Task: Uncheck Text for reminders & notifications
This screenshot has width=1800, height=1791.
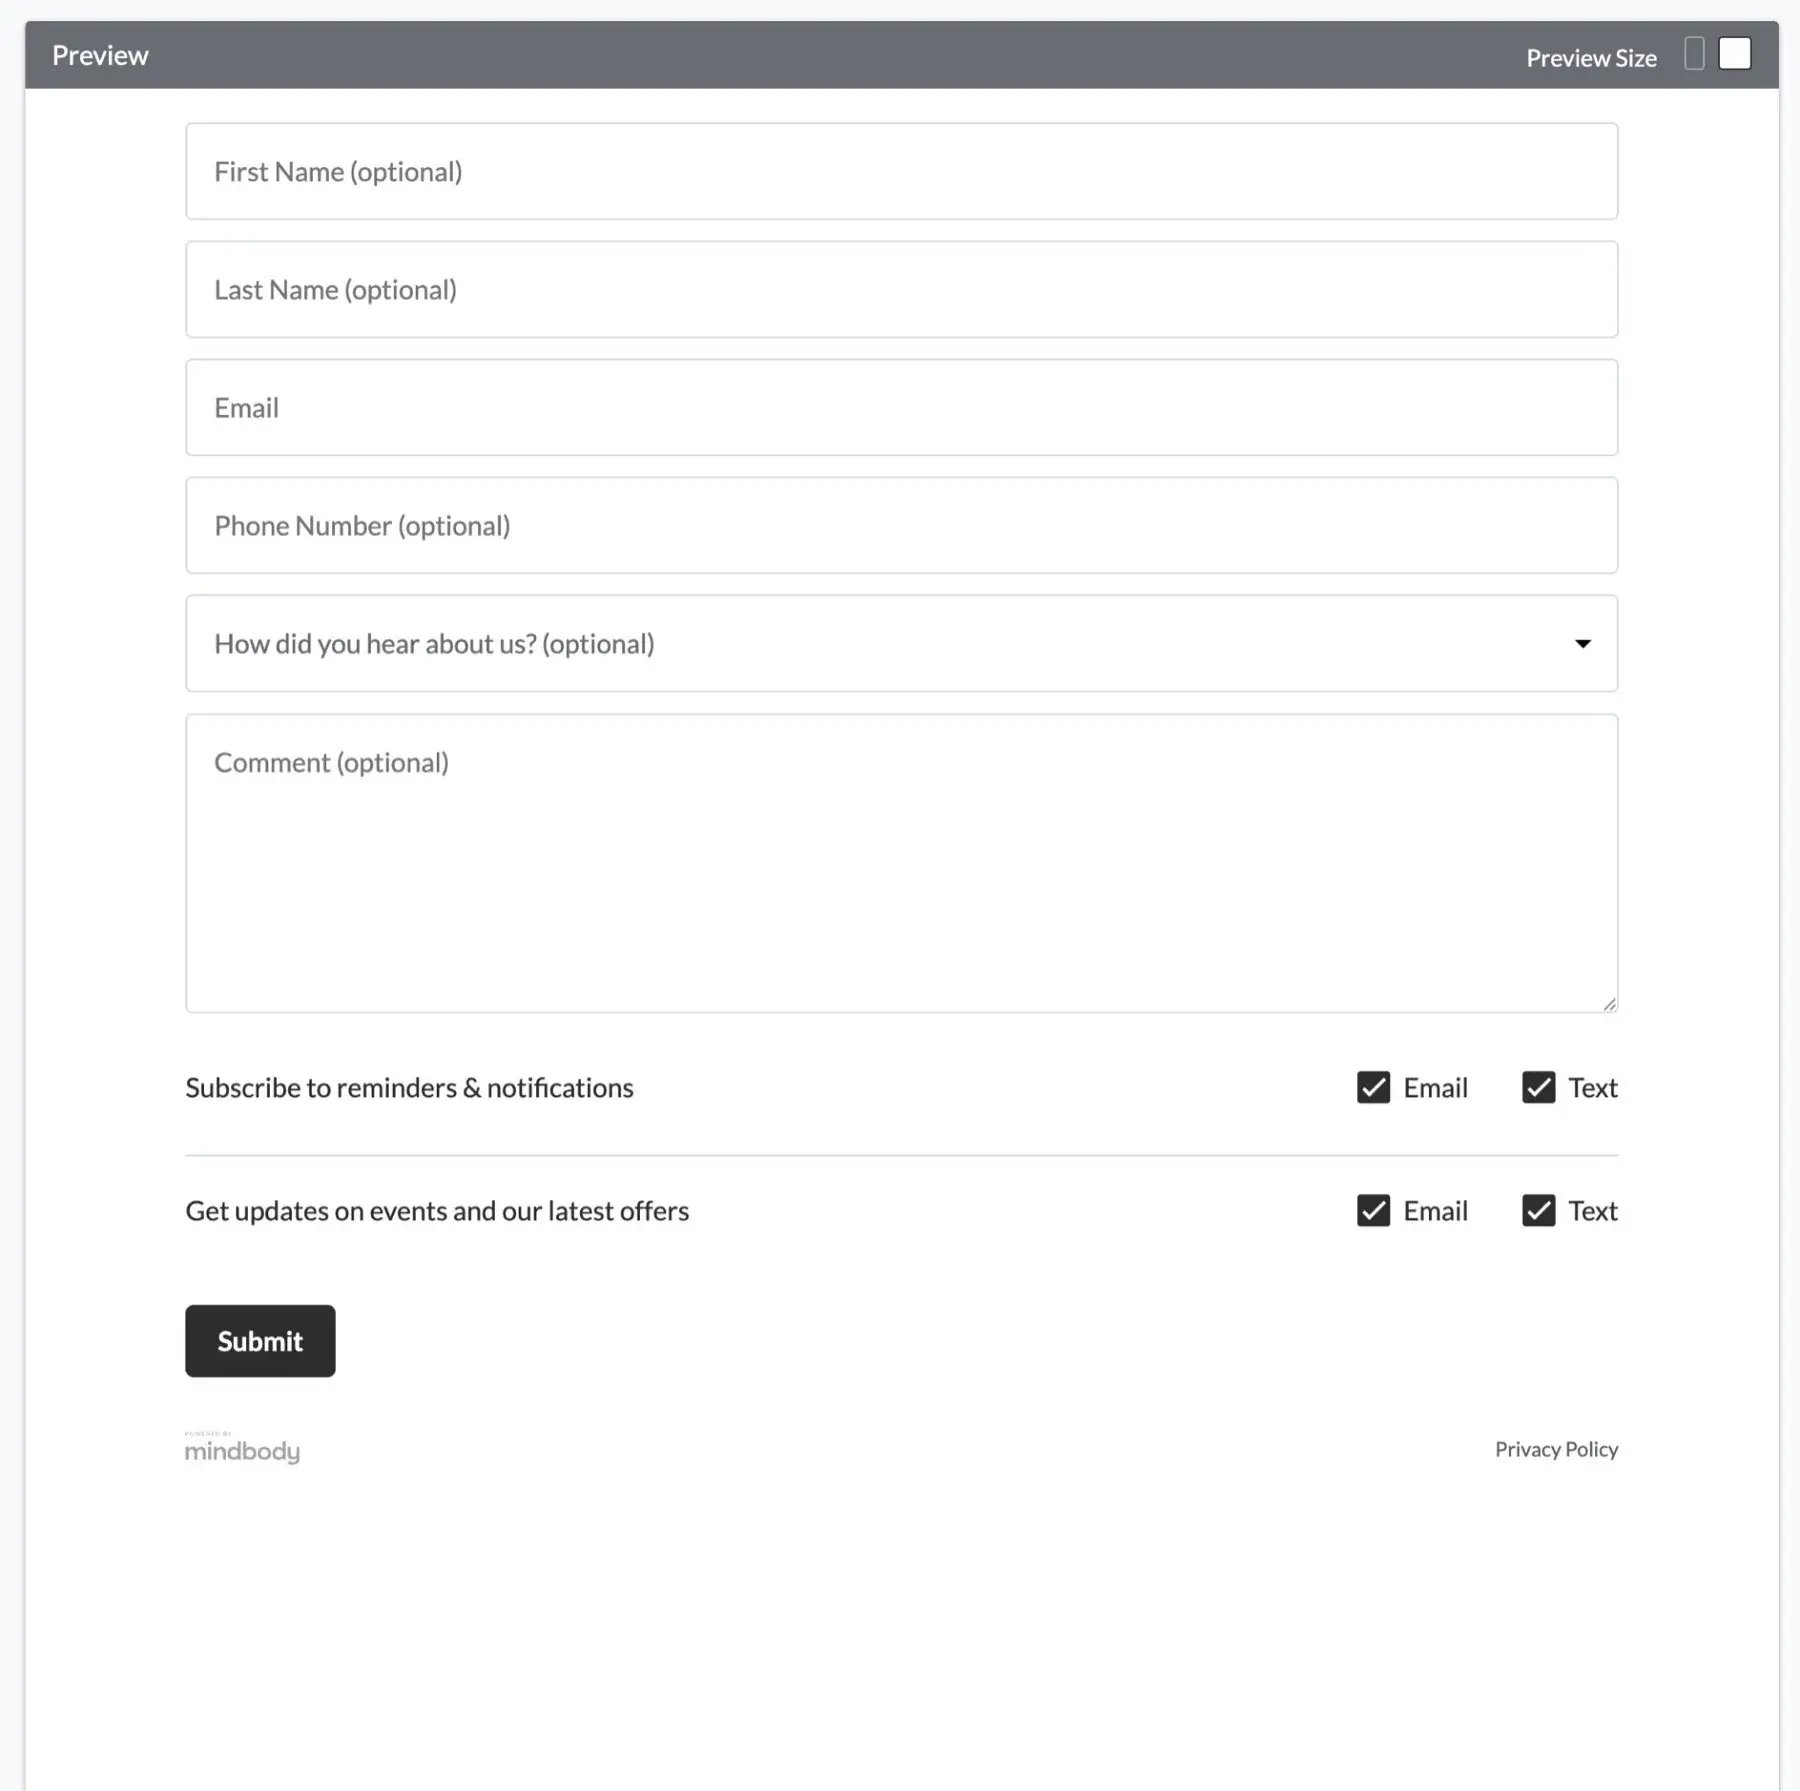Action: coord(1538,1087)
